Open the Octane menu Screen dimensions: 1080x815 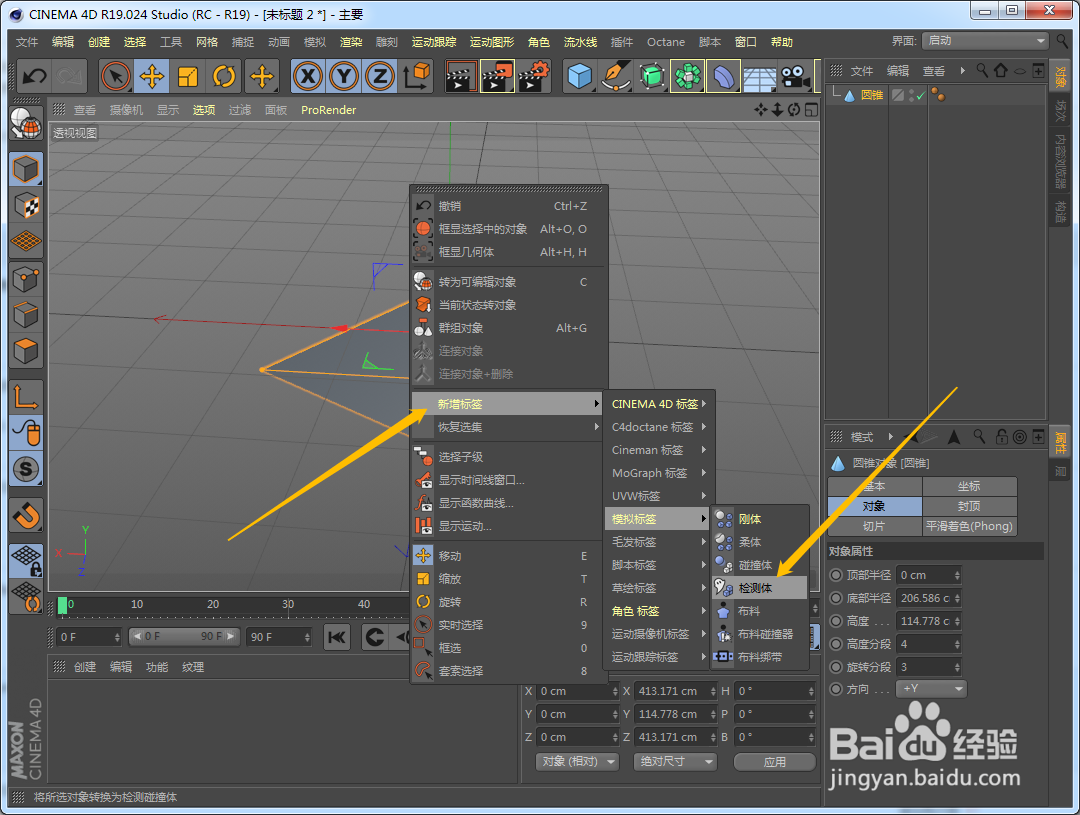(665, 42)
